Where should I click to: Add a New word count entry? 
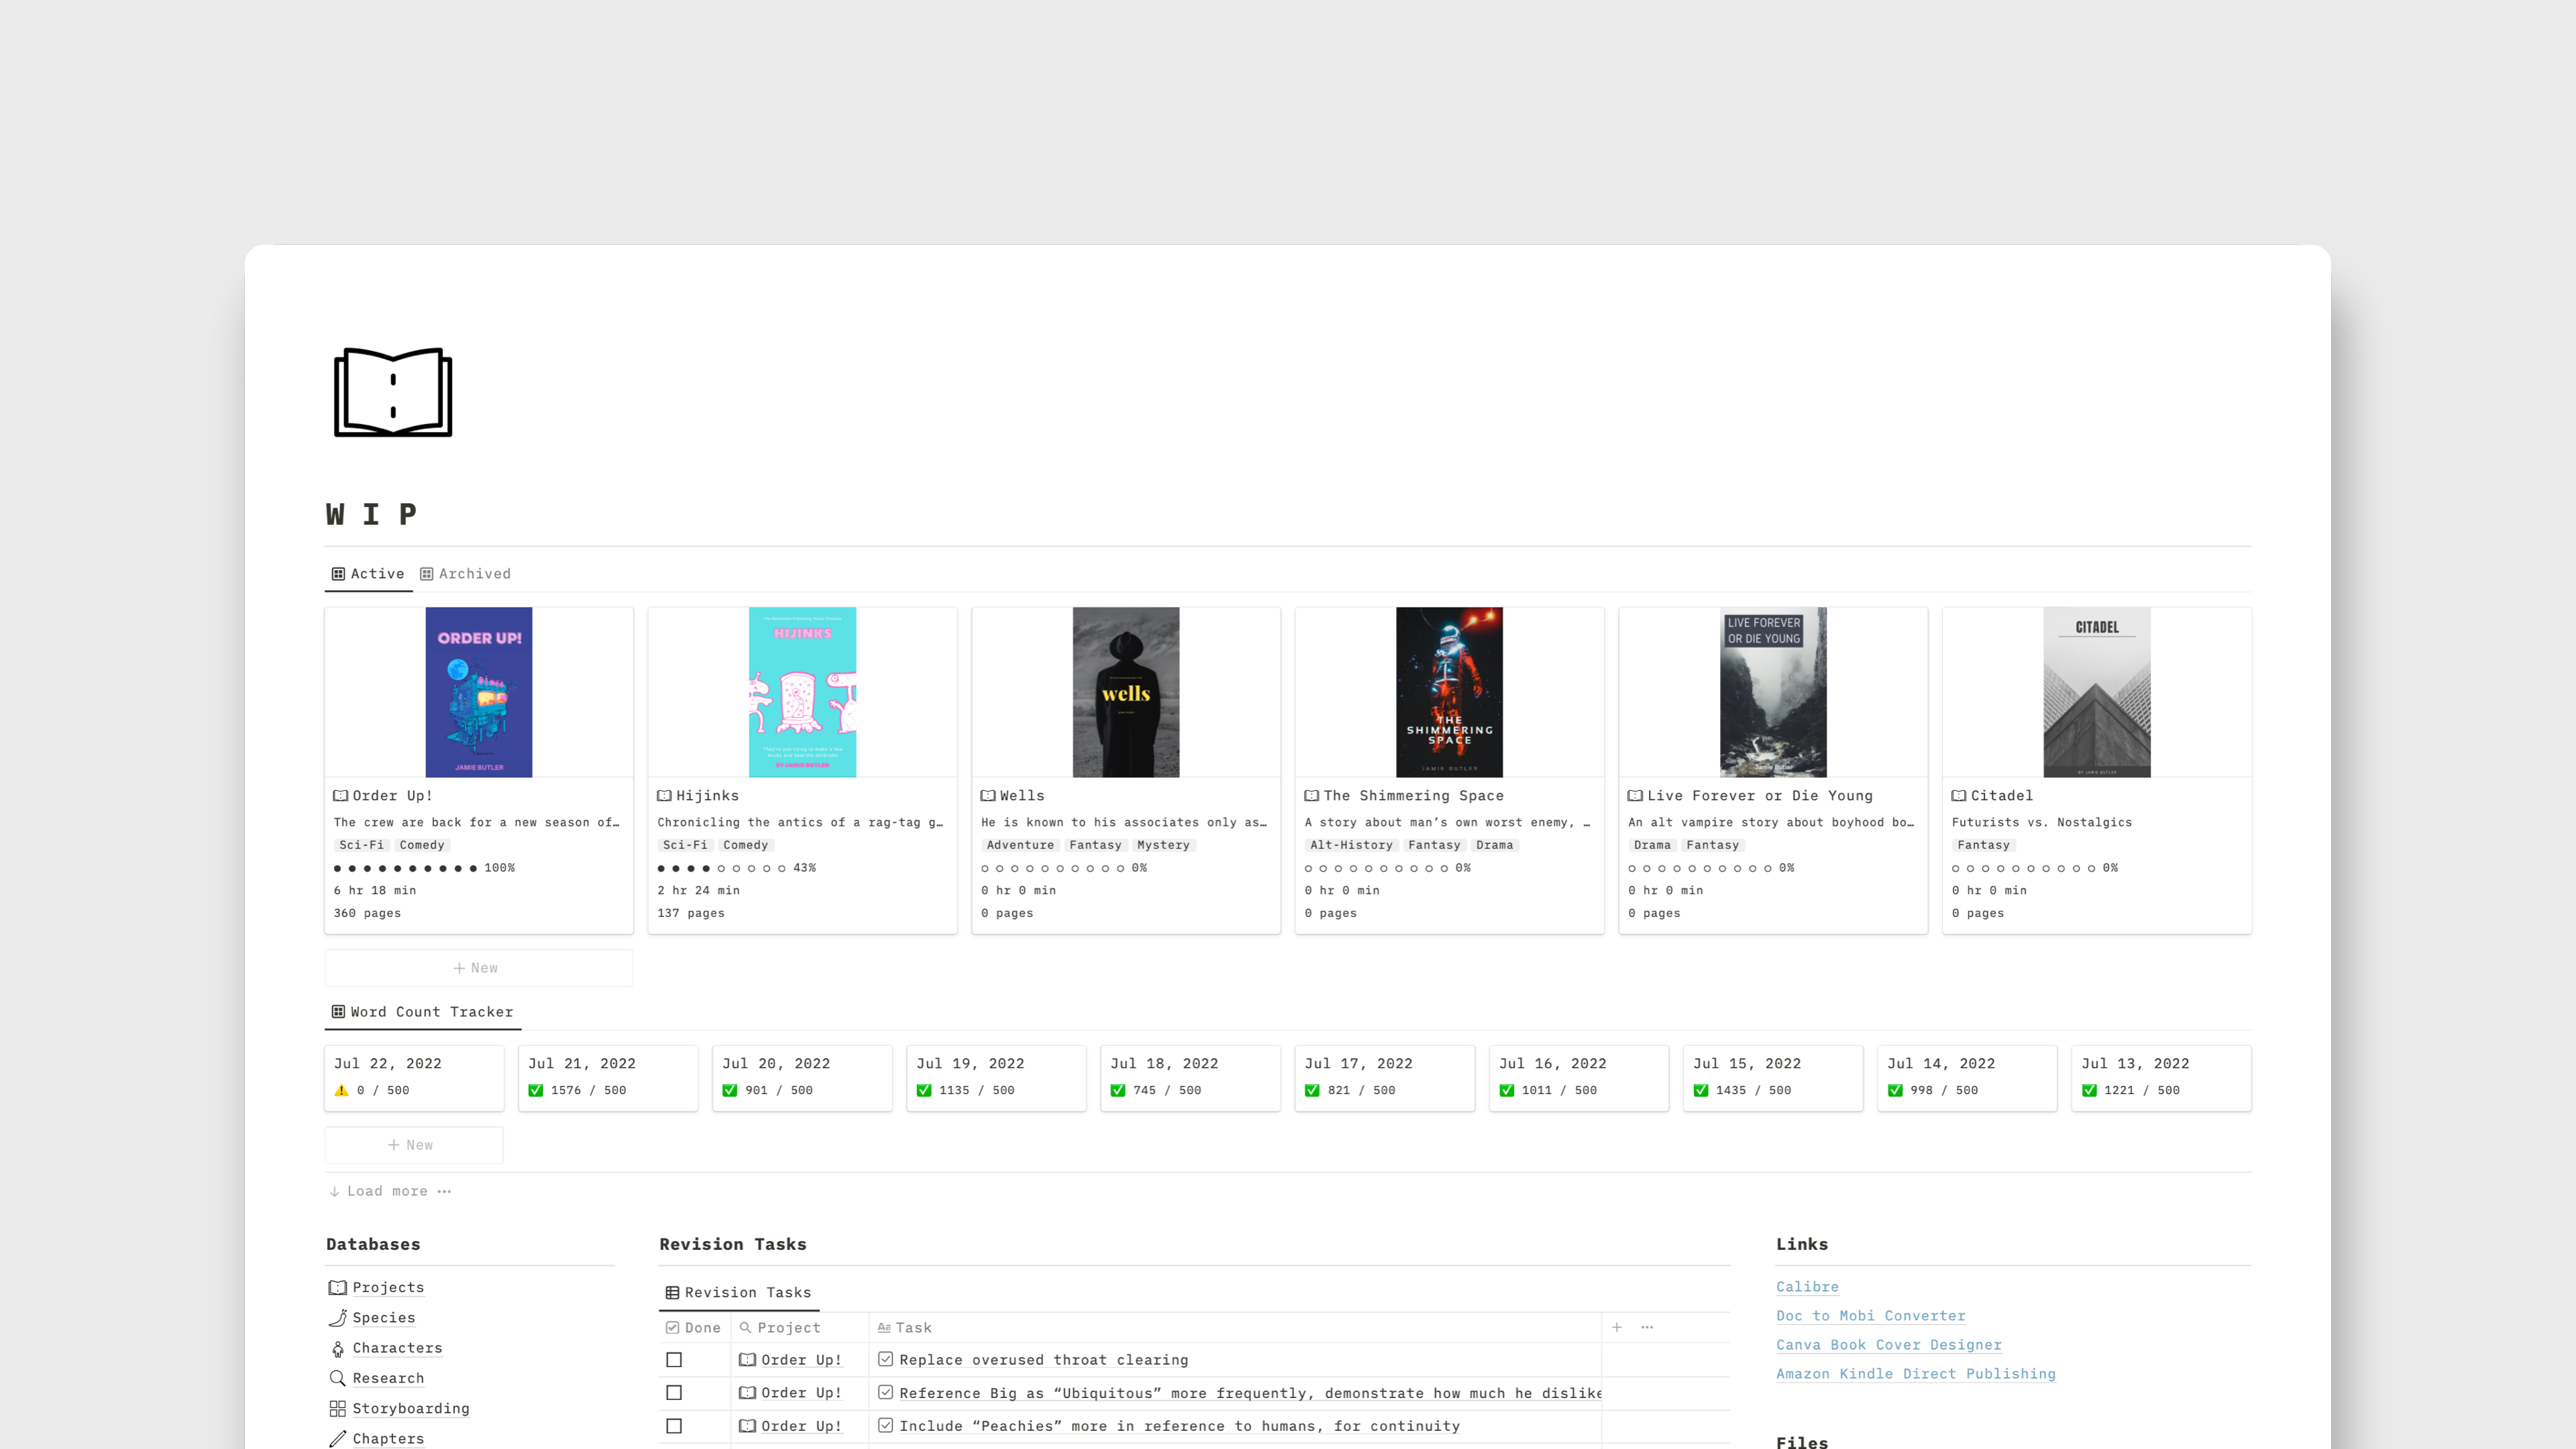click(x=413, y=1144)
